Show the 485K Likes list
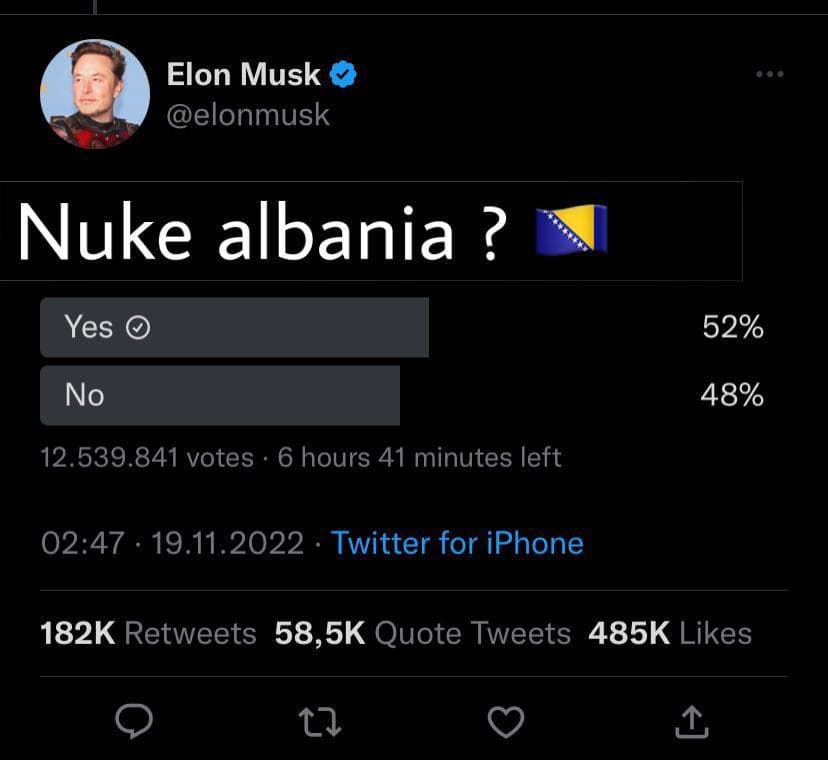 pyautogui.click(x=669, y=633)
